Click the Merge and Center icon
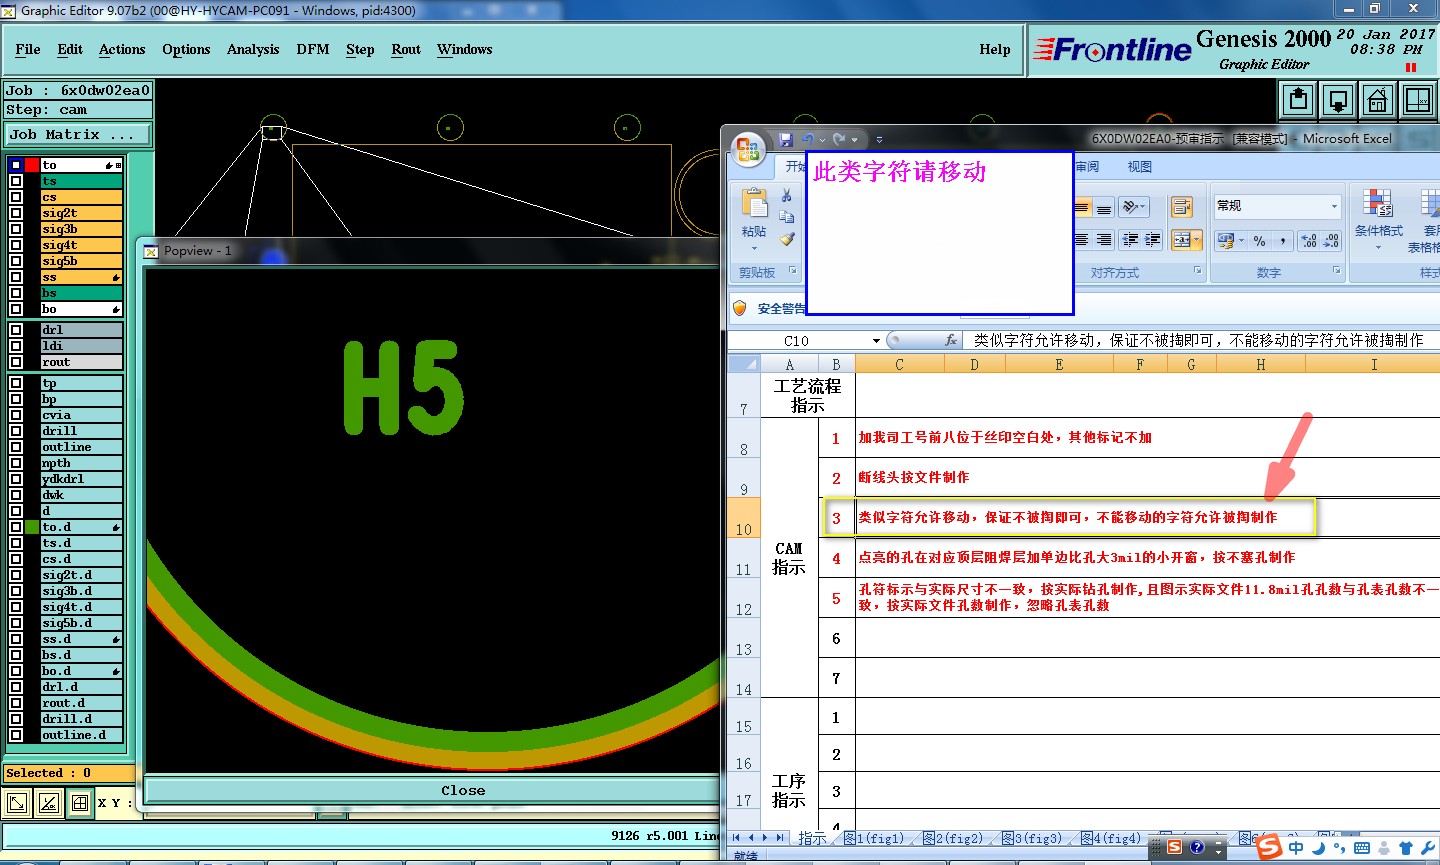The height and width of the screenshot is (865, 1440). click(x=1182, y=240)
